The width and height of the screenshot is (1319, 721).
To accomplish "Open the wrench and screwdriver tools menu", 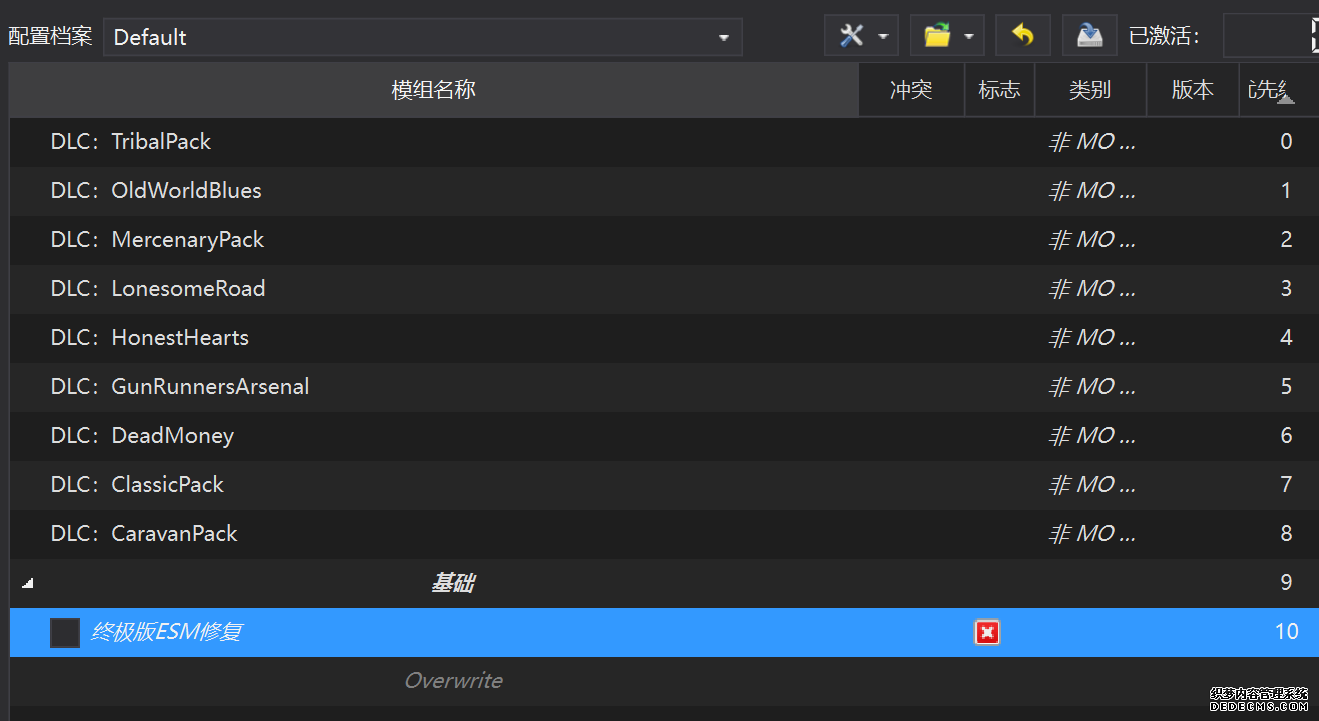I will click(x=851, y=36).
